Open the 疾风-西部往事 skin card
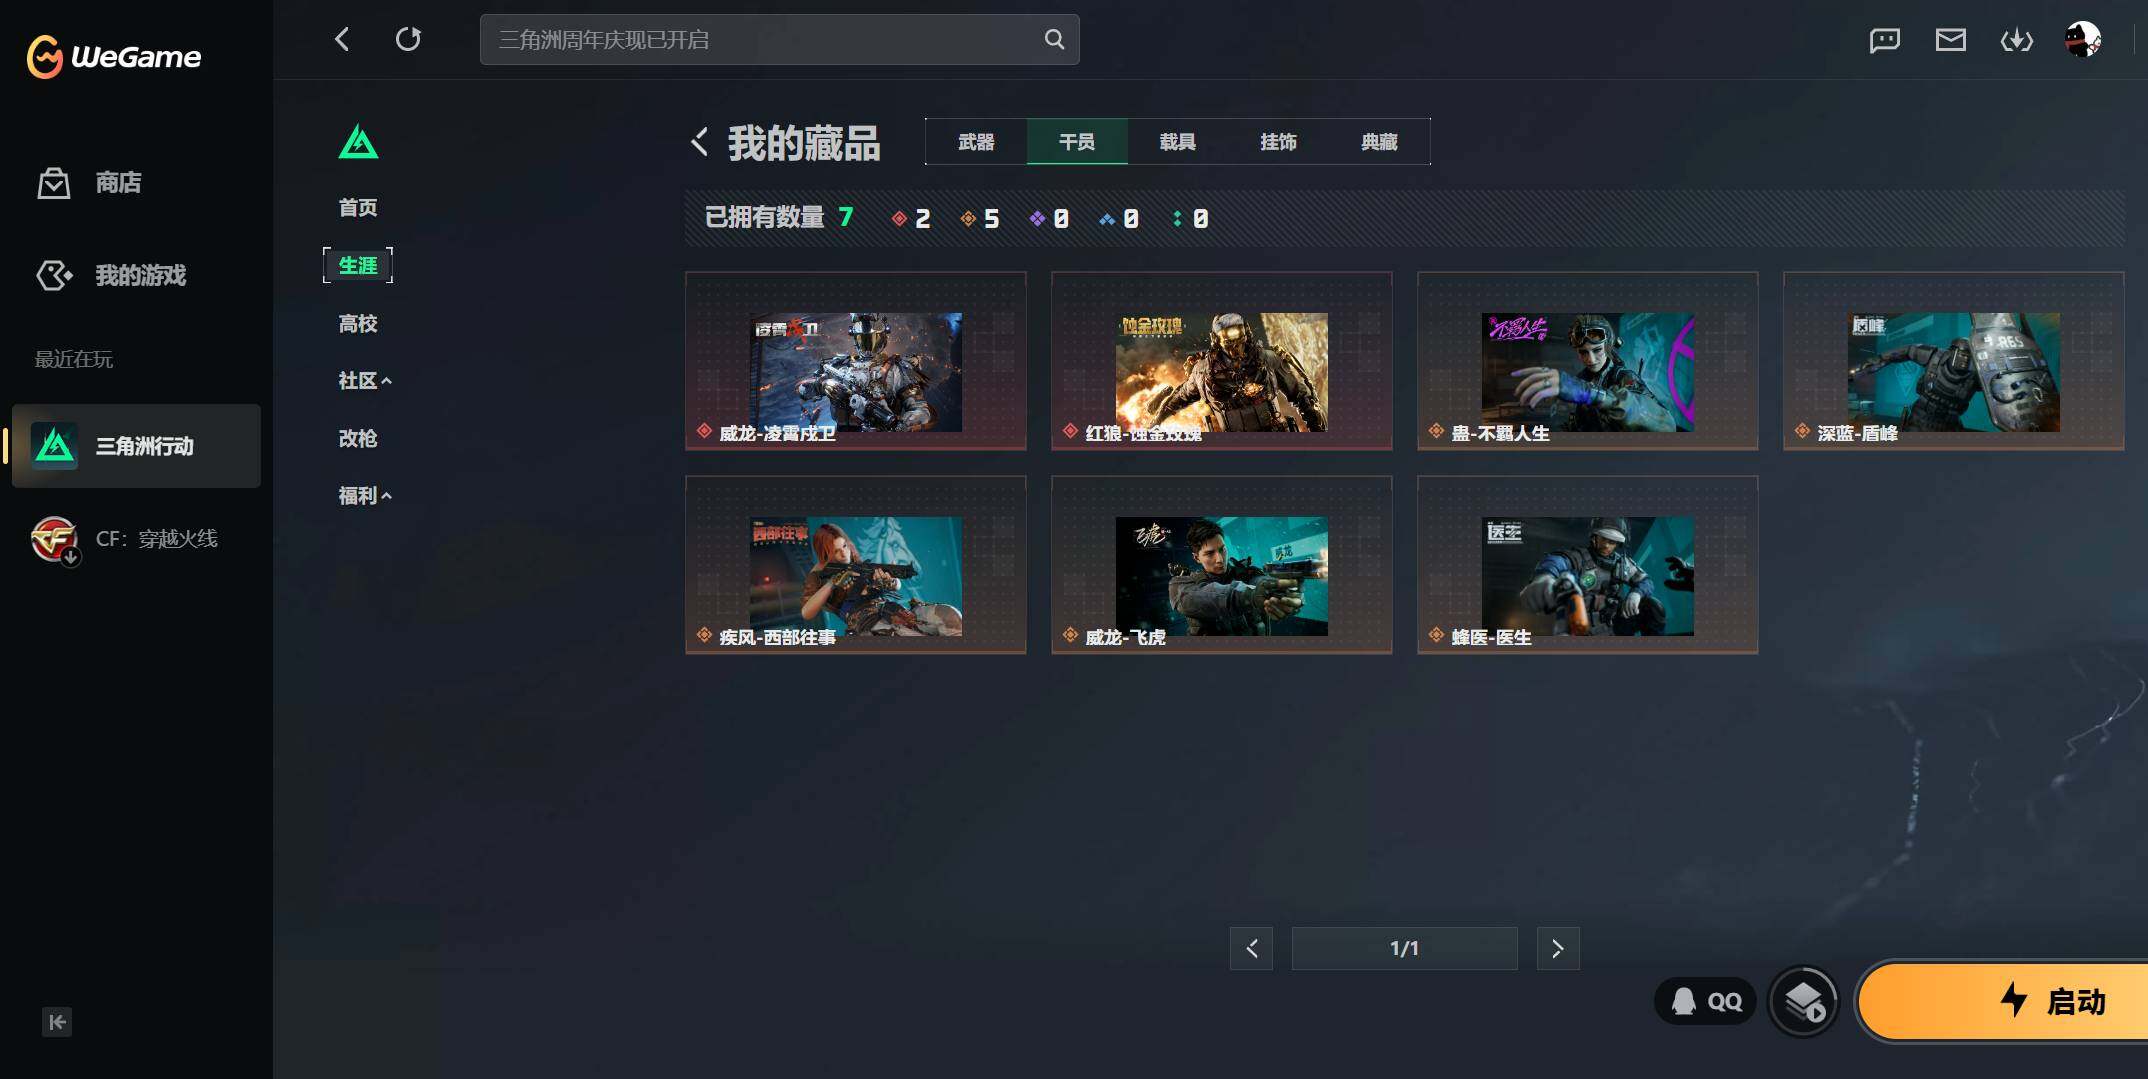This screenshot has width=2148, height=1079. tap(856, 564)
